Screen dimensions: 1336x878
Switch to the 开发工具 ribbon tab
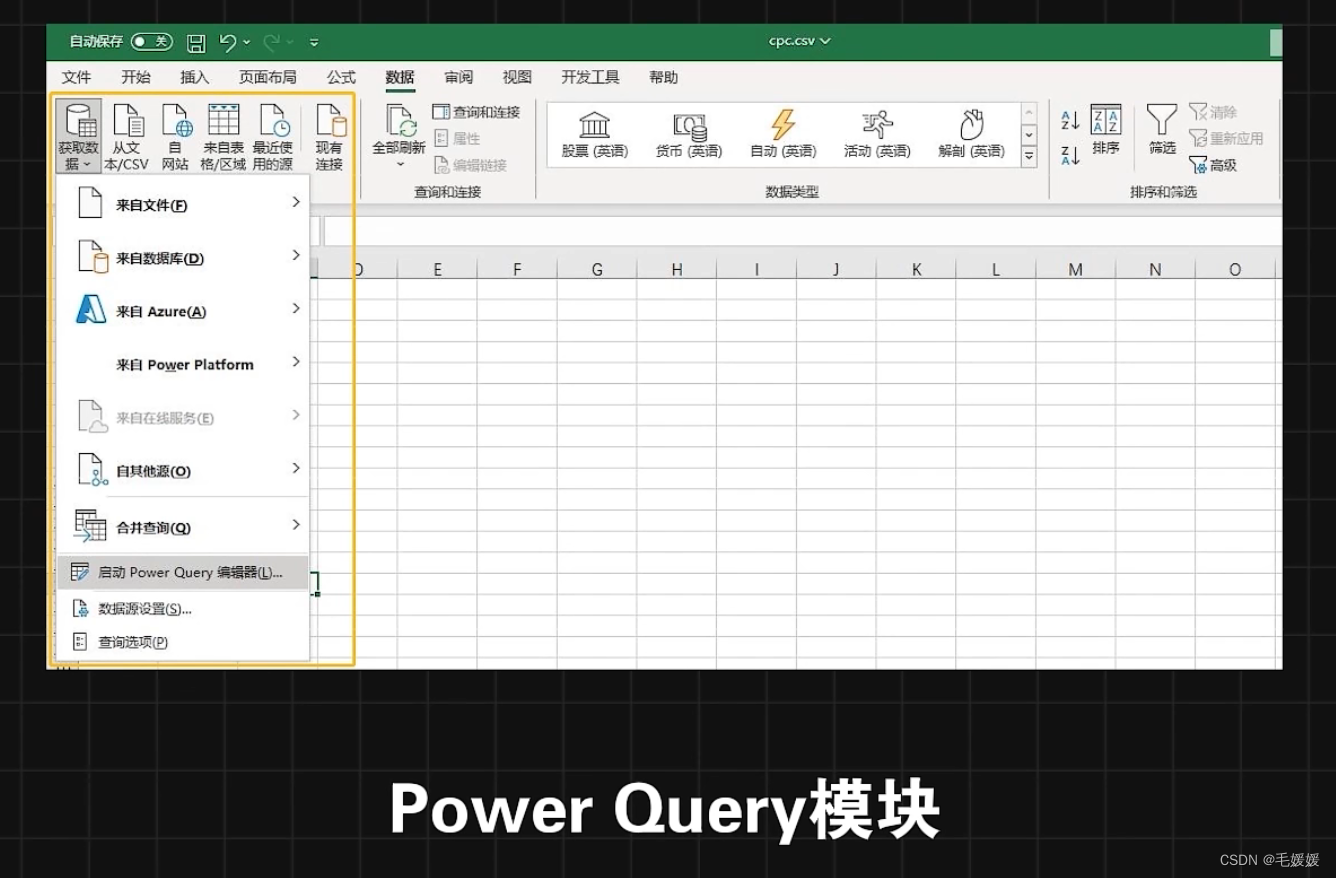tap(590, 77)
